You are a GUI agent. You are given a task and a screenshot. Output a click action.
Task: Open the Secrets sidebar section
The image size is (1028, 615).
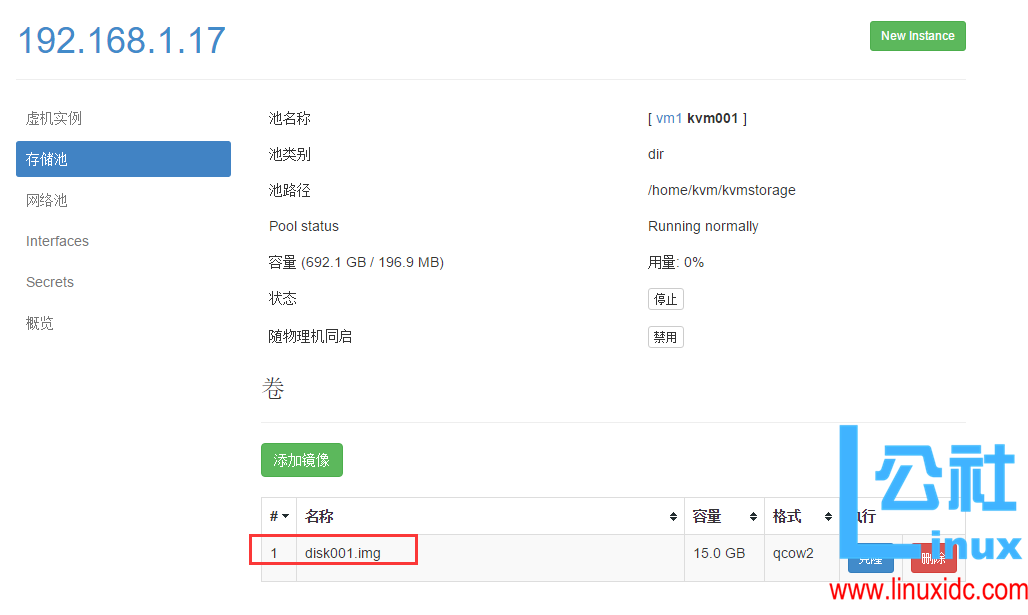click(x=49, y=281)
